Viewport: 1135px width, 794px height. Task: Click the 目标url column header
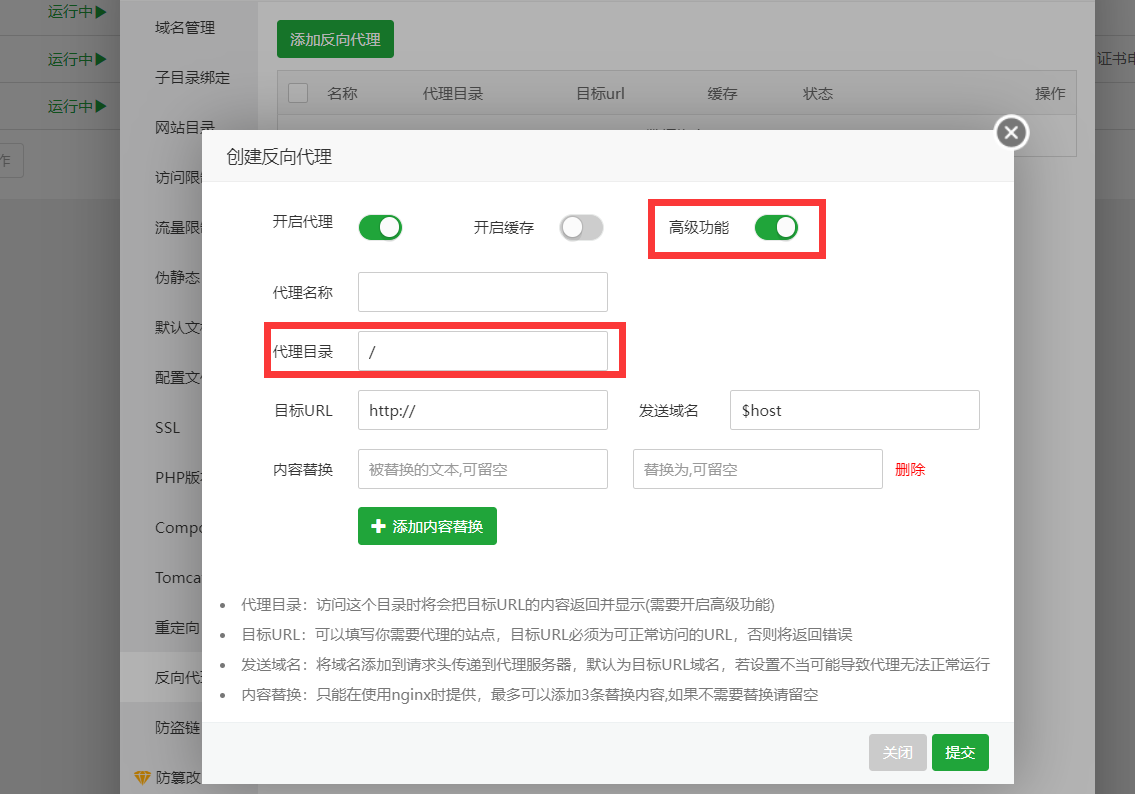[x=600, y=93]
